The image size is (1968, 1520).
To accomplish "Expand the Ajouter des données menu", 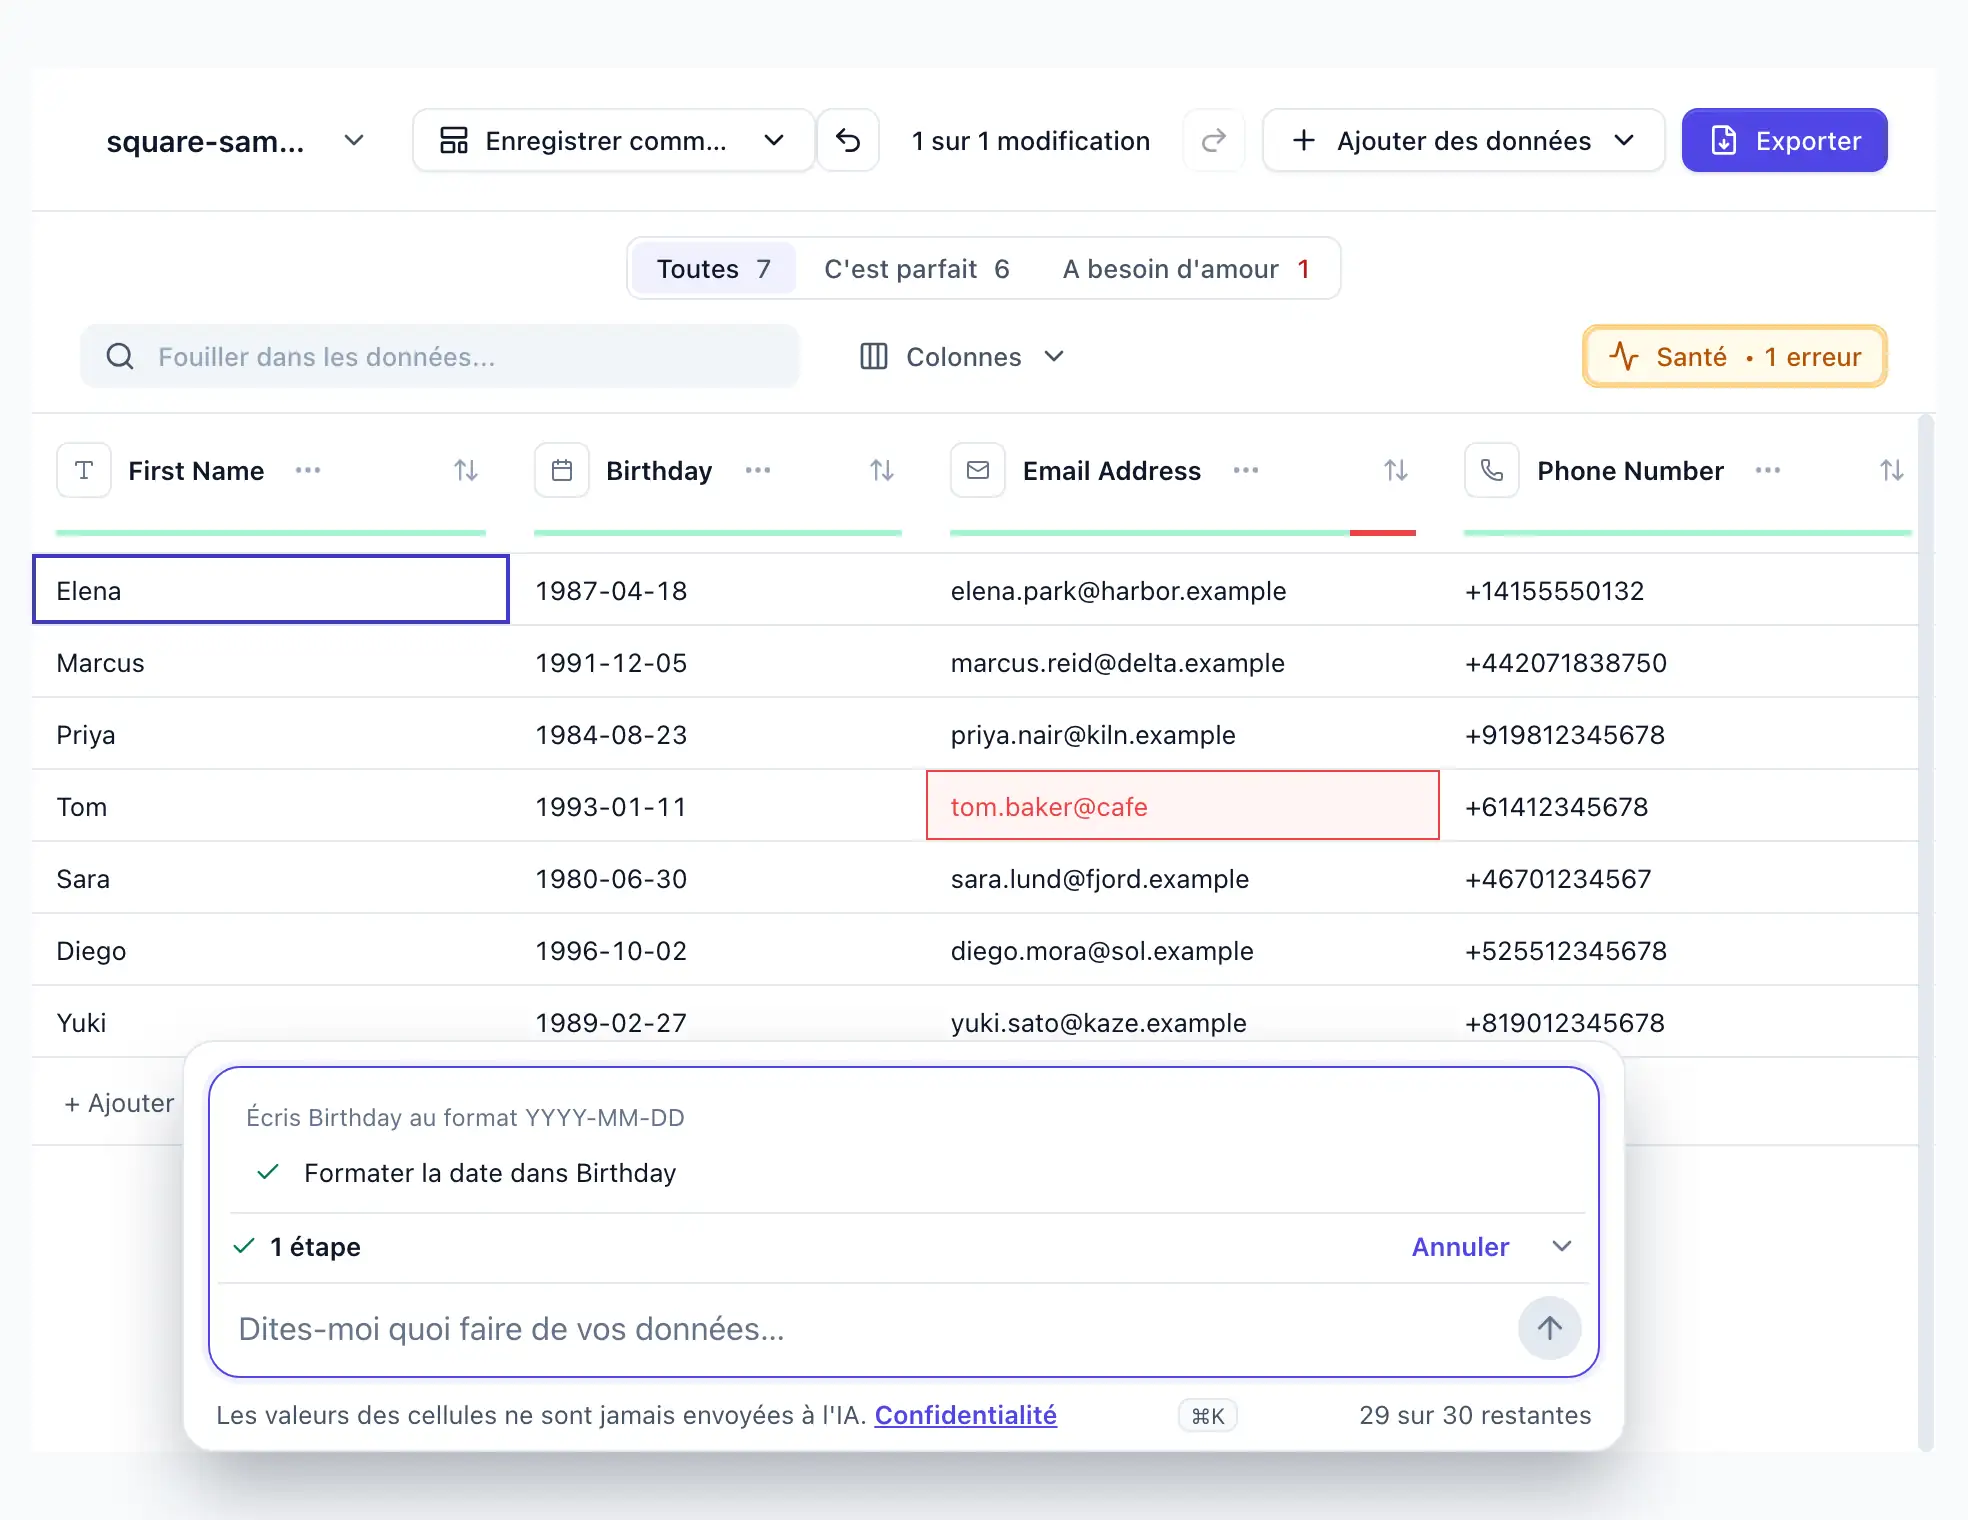I will pyautogui.click(x=1463, y=141).
